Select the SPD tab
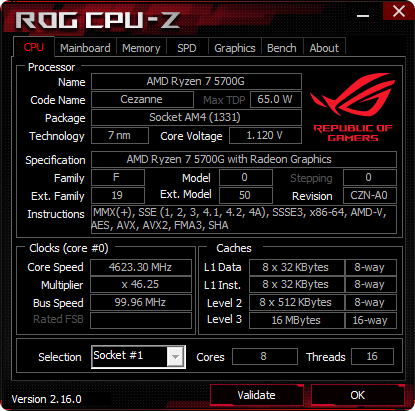The height and width of the screenshot is (411, 415). 187,48
